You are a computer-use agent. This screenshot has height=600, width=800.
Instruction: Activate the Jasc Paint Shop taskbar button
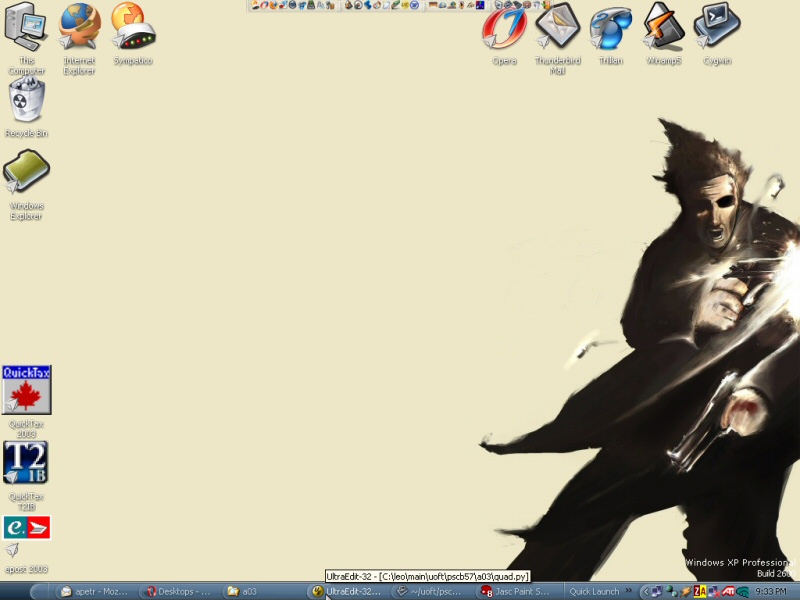pyautogui.click(x=515, y=591)
